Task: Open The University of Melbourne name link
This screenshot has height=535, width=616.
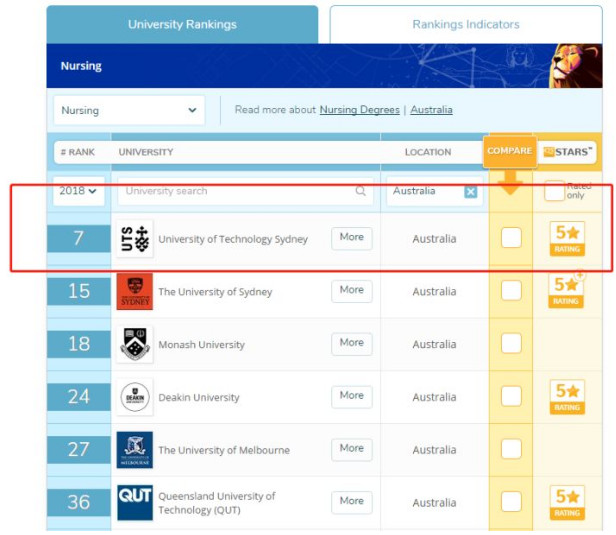Action: (x=224, y=450)
